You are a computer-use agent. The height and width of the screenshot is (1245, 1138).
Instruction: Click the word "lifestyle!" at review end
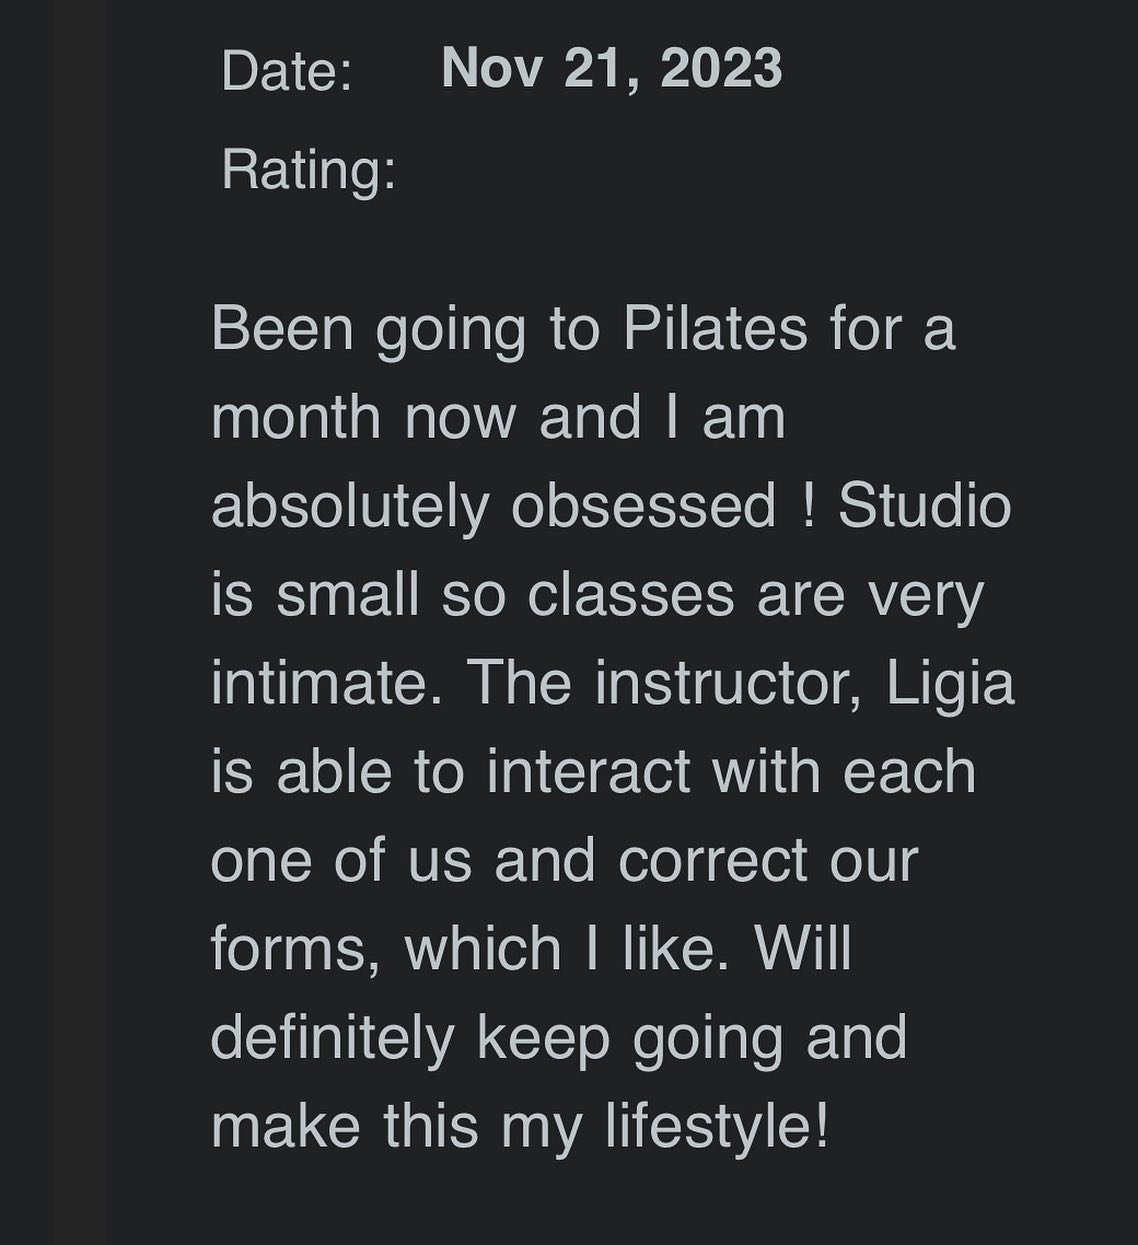tap(717, 1126)
